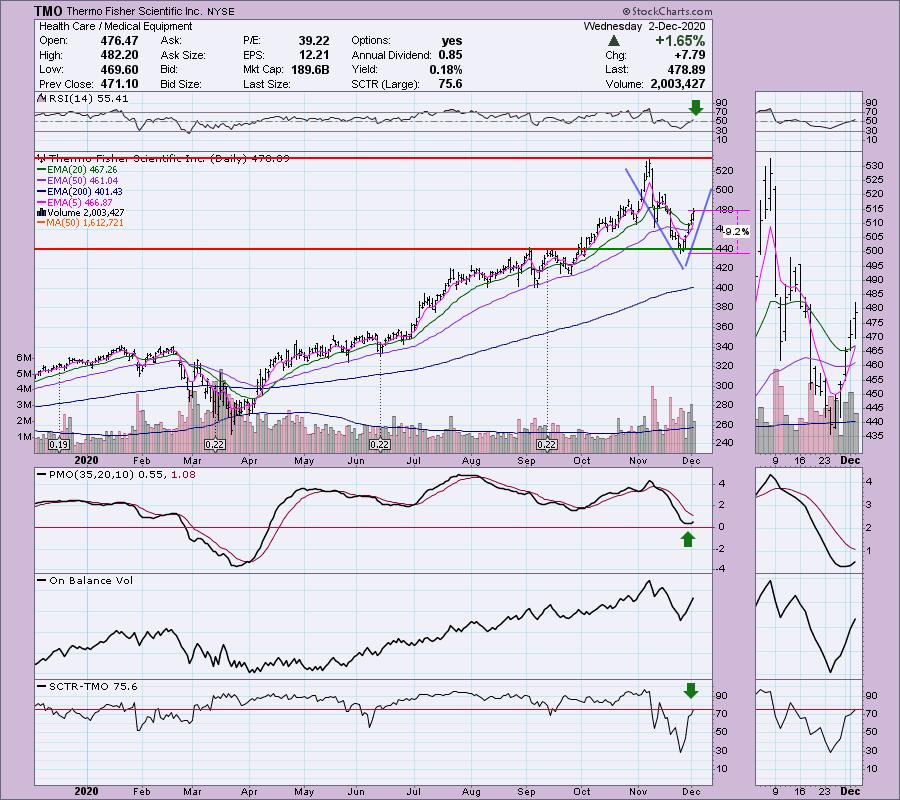This screenshot has width=900, height=800.
Task: Open the Health Care / Medical Equipment sector label
Action: 116,26
